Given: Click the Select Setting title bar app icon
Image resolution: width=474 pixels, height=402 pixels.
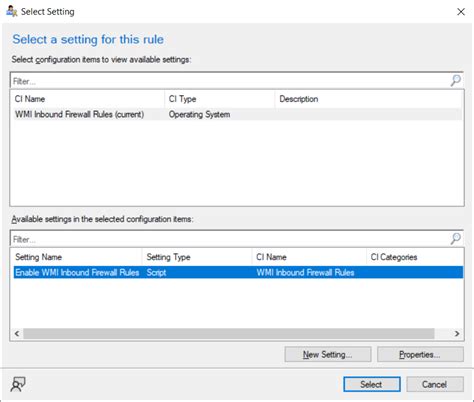Looking at the screenshot, I should click(x=11, y=11).
